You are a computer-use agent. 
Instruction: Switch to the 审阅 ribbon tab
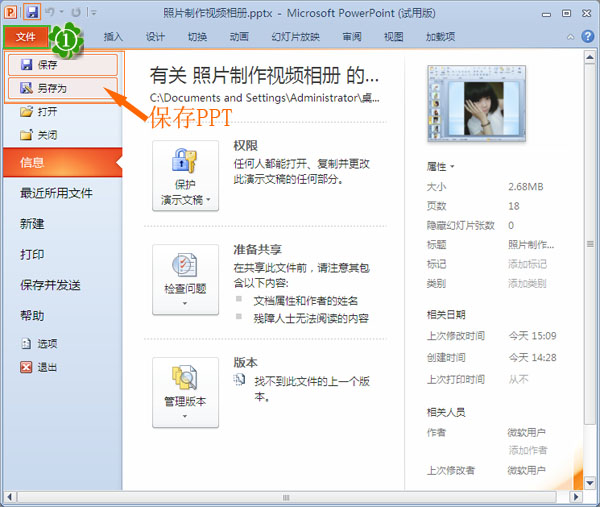pos(352,37)
